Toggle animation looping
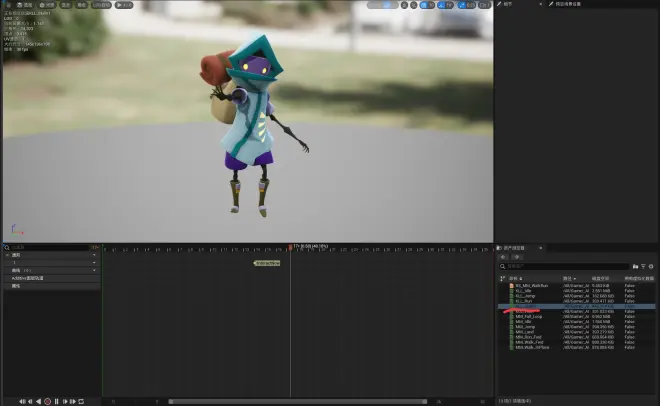Screen dimensions: 660x406 pos(81,402)
